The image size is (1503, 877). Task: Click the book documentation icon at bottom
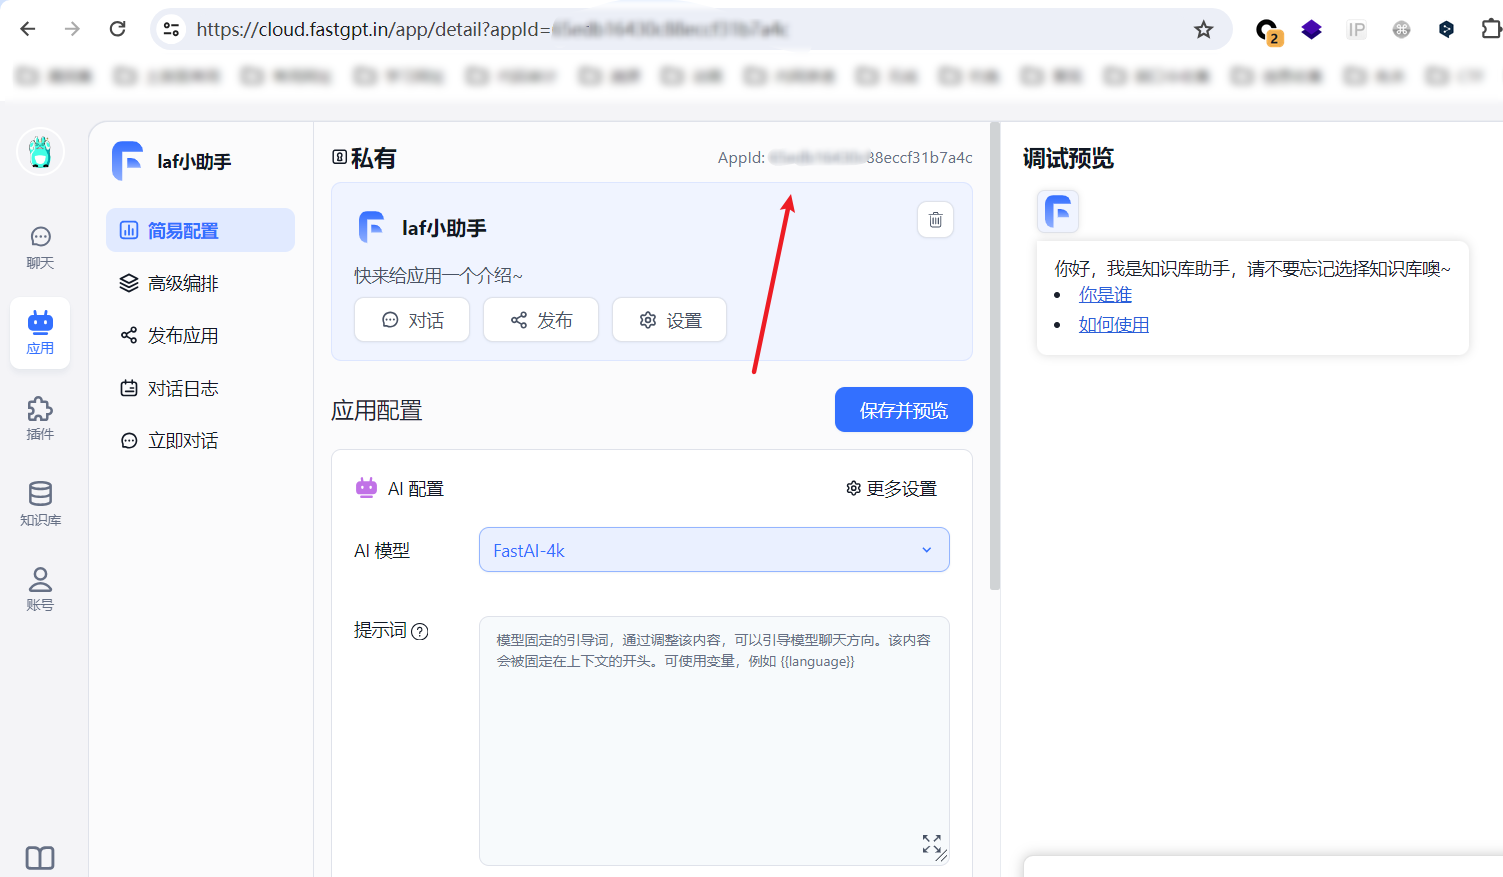click(40, 858)
